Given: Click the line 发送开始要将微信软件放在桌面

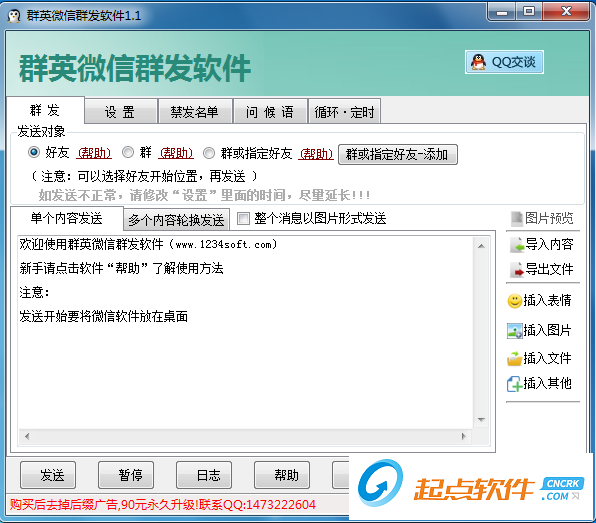Looking at the screenshot, I should pyautogui.click(x=104, y=316).
